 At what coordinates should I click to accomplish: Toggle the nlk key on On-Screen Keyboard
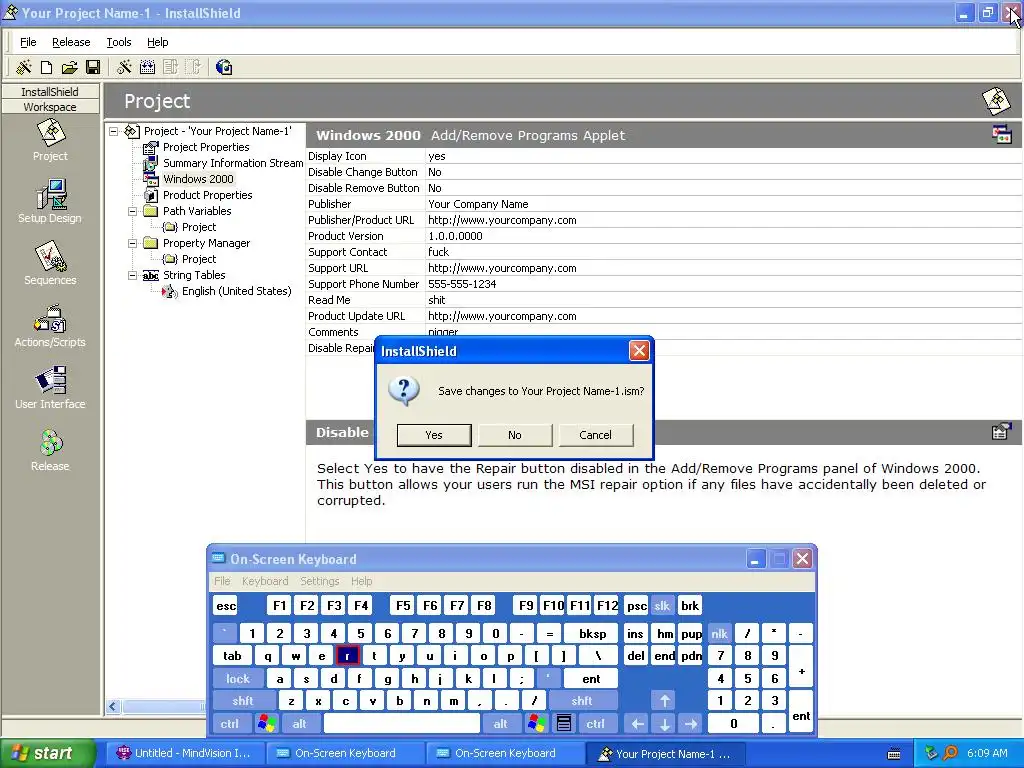coord(719,633)
